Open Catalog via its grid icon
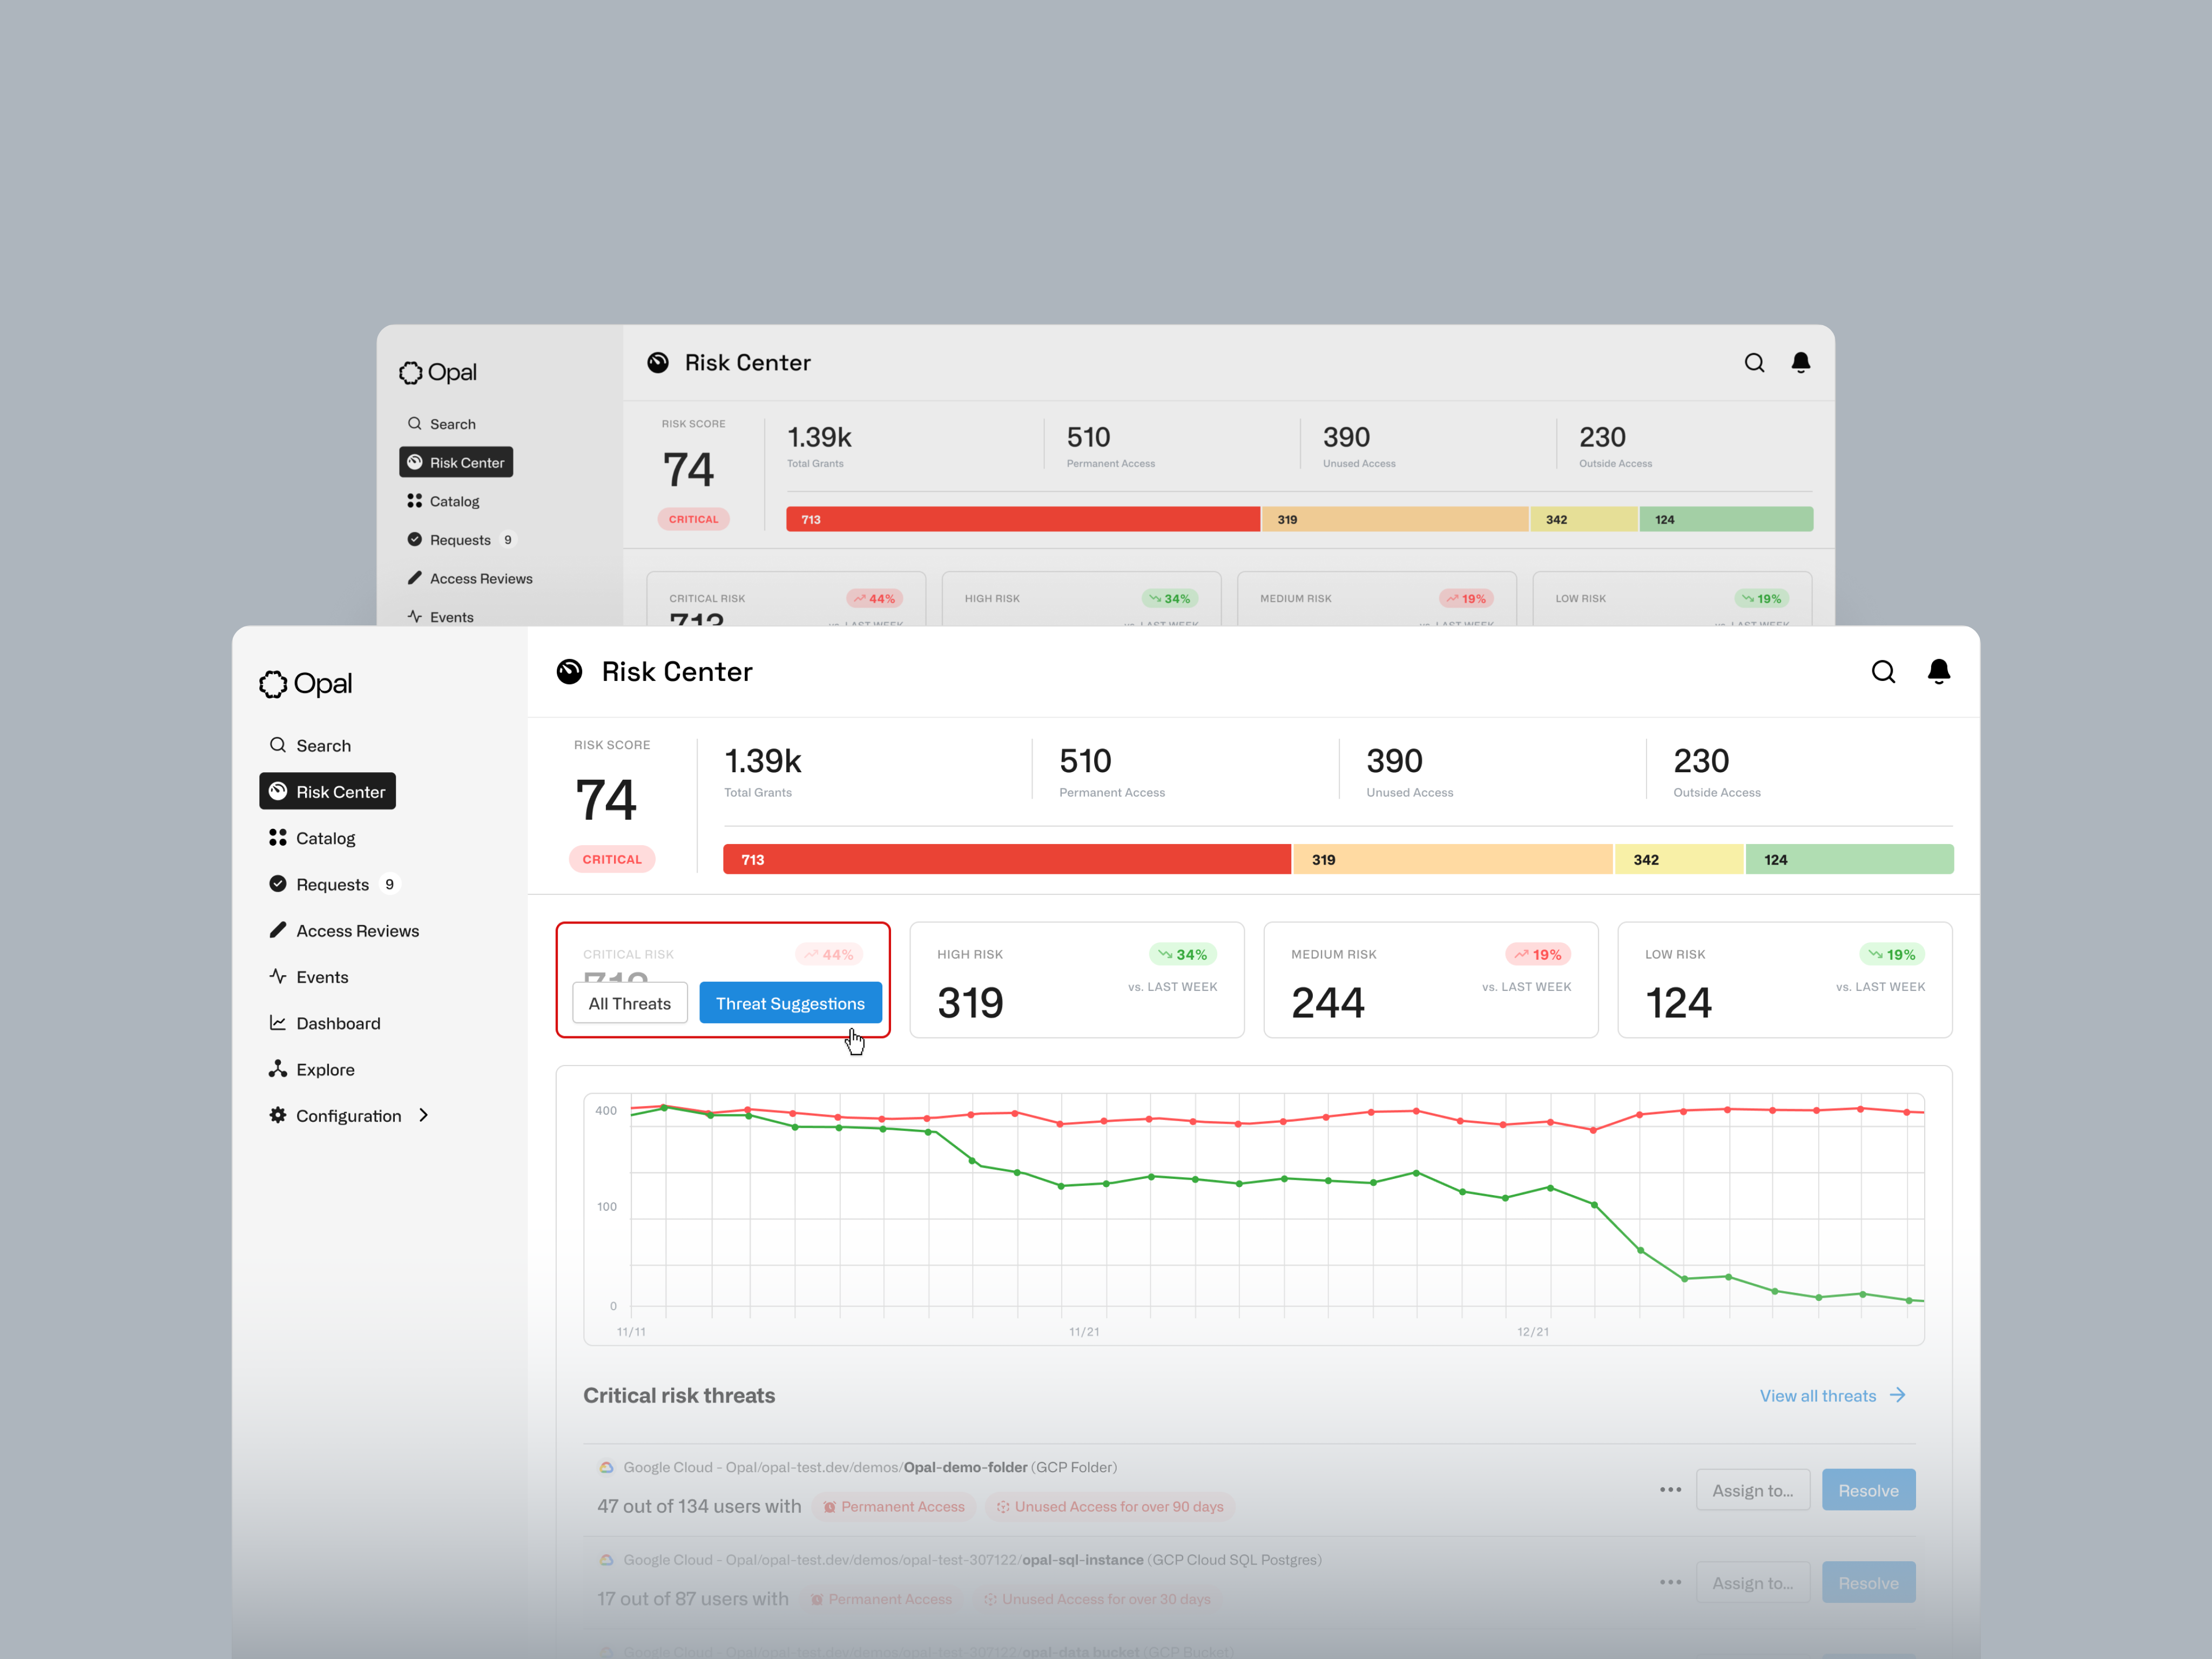This screenshot has height=1659, width=2212. pyautogui.click(x=277, y=838)
